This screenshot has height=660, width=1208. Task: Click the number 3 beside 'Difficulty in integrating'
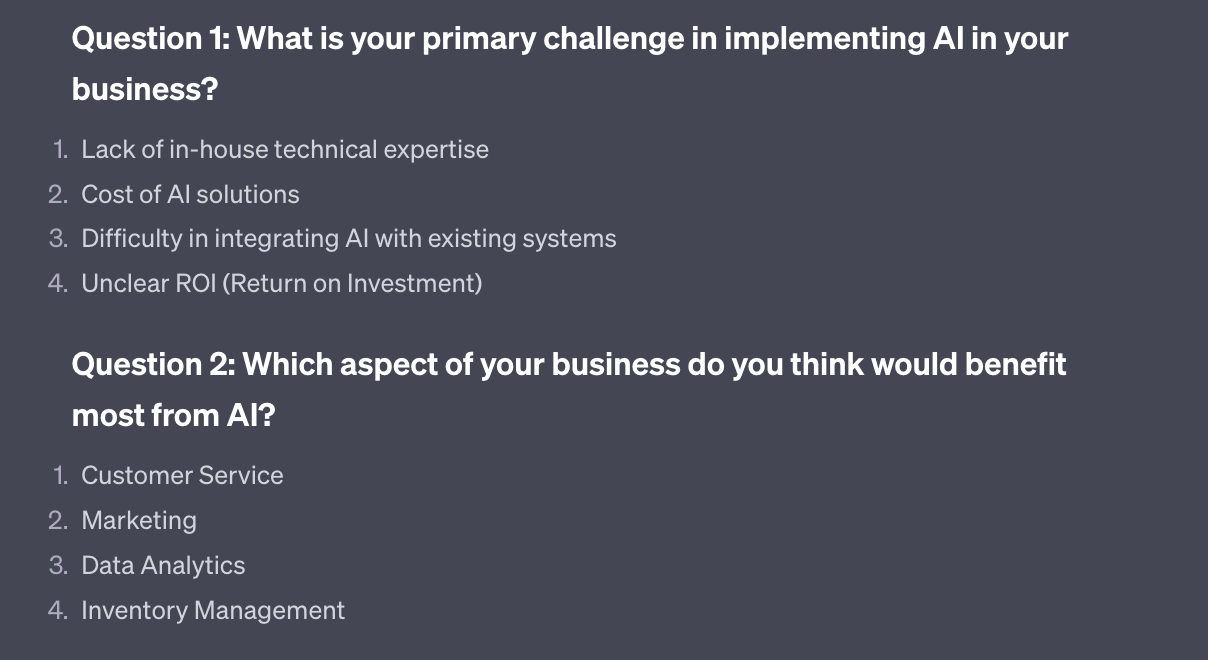(x=58, y=239)
